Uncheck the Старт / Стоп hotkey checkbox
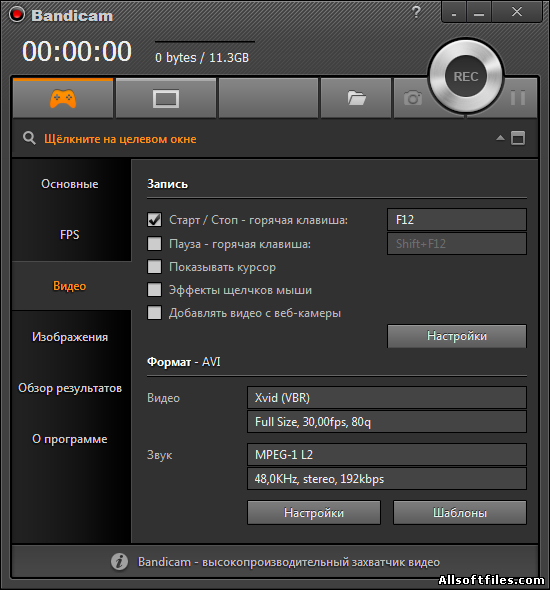Image resolution: width=550 pixels, height=590 pixels. click(x=154, y=220)
